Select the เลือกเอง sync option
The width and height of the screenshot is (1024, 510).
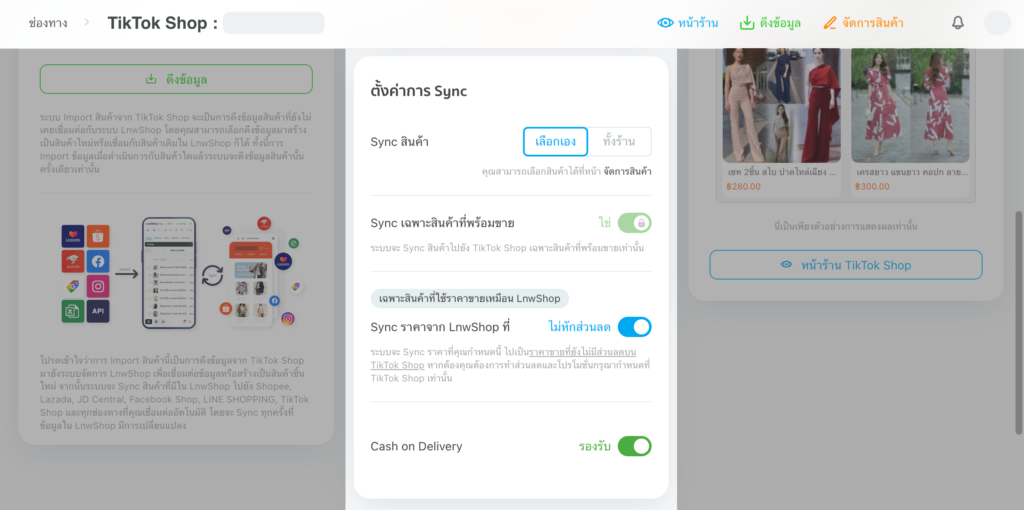556,142
